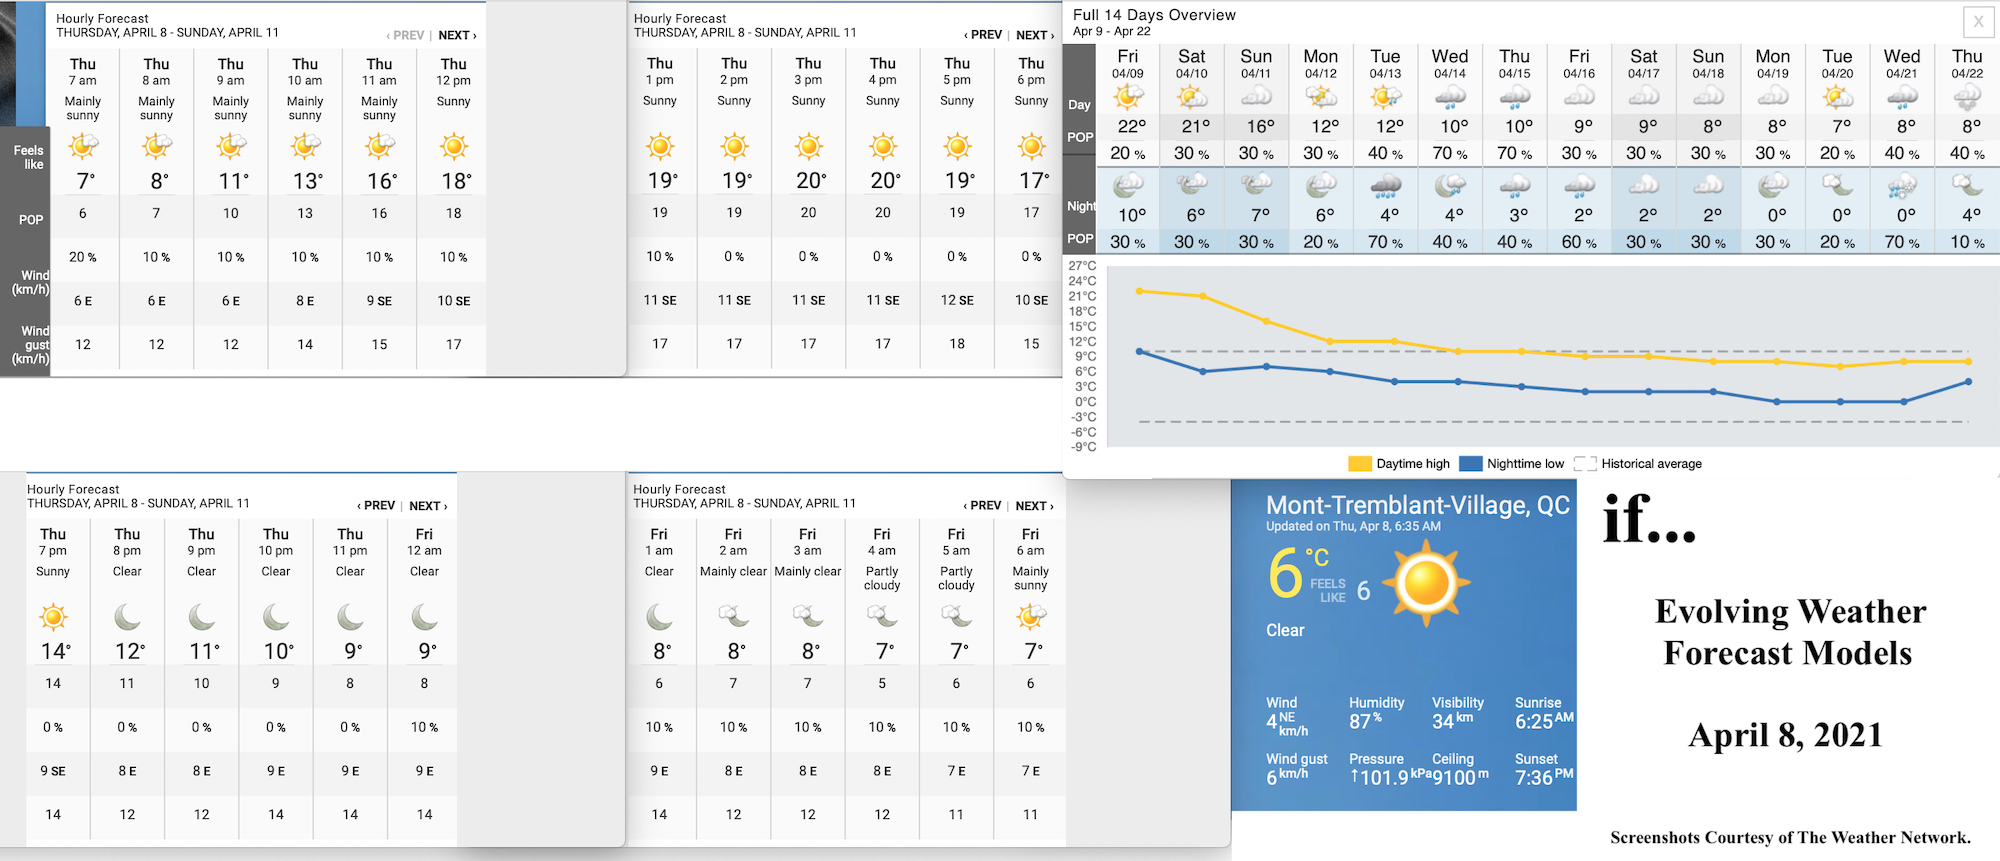Click the Fri 4 am partly cloudy icon
The width and height of the screenshot is (2000, 861).
(x=882, y=617)
